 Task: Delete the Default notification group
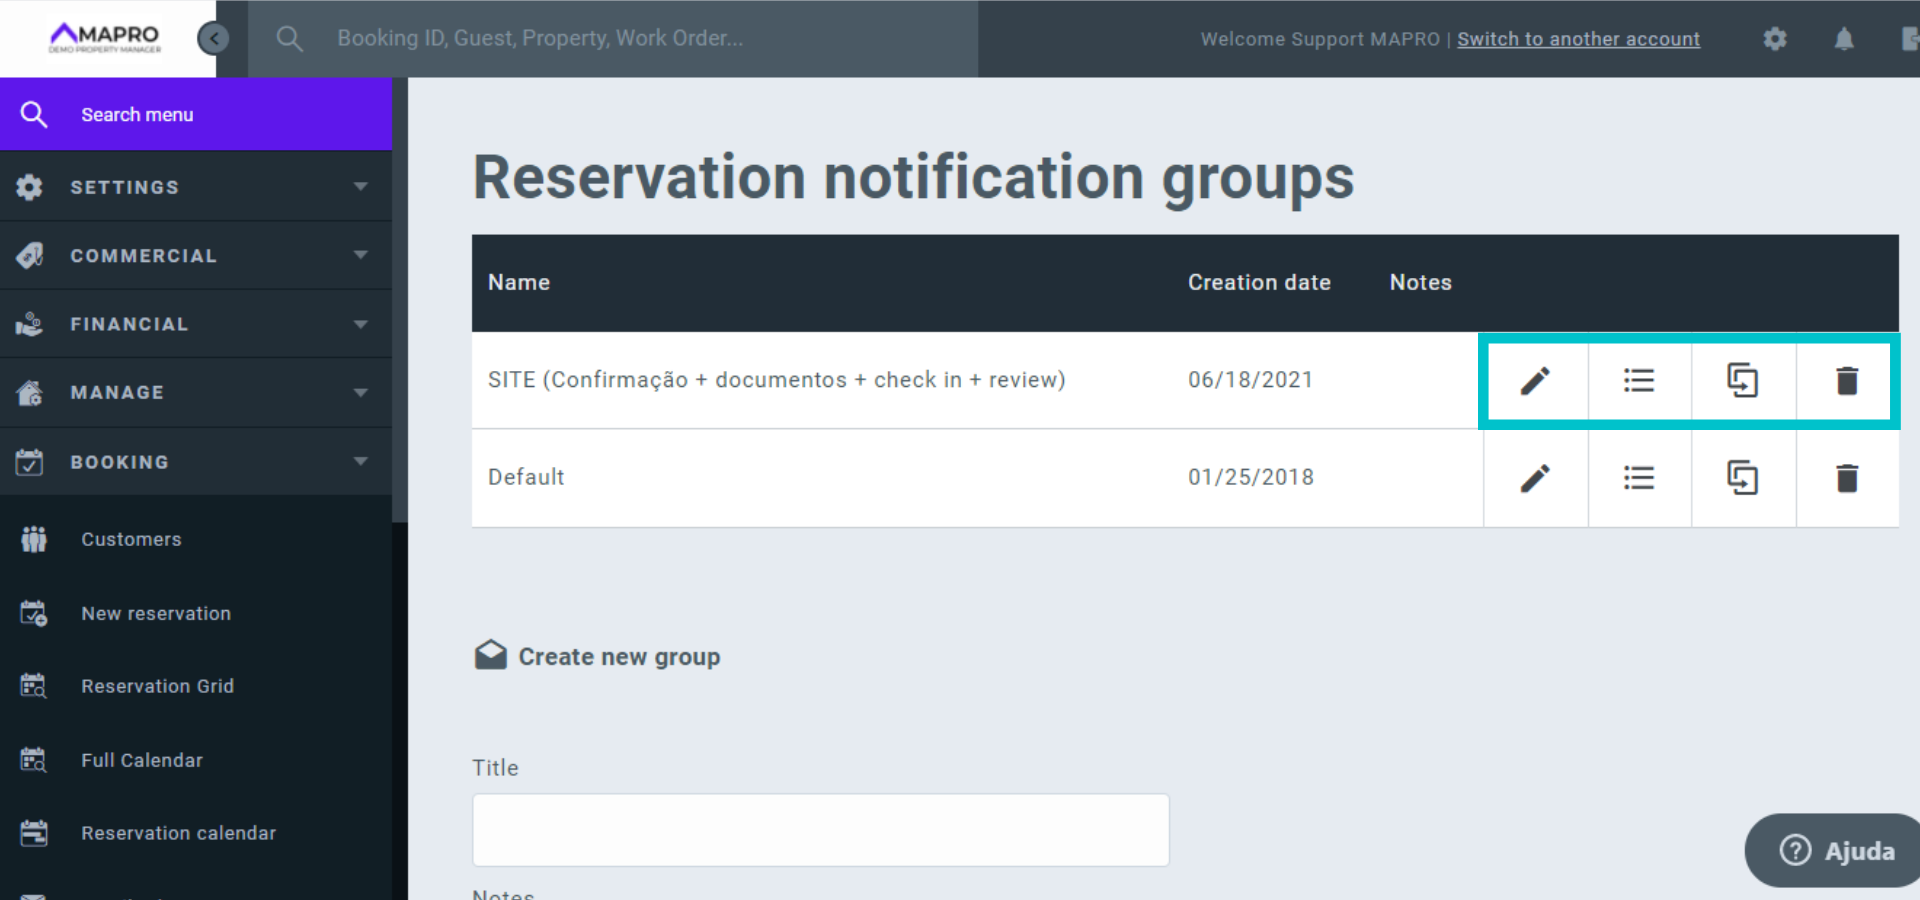tap(1847, 478)
